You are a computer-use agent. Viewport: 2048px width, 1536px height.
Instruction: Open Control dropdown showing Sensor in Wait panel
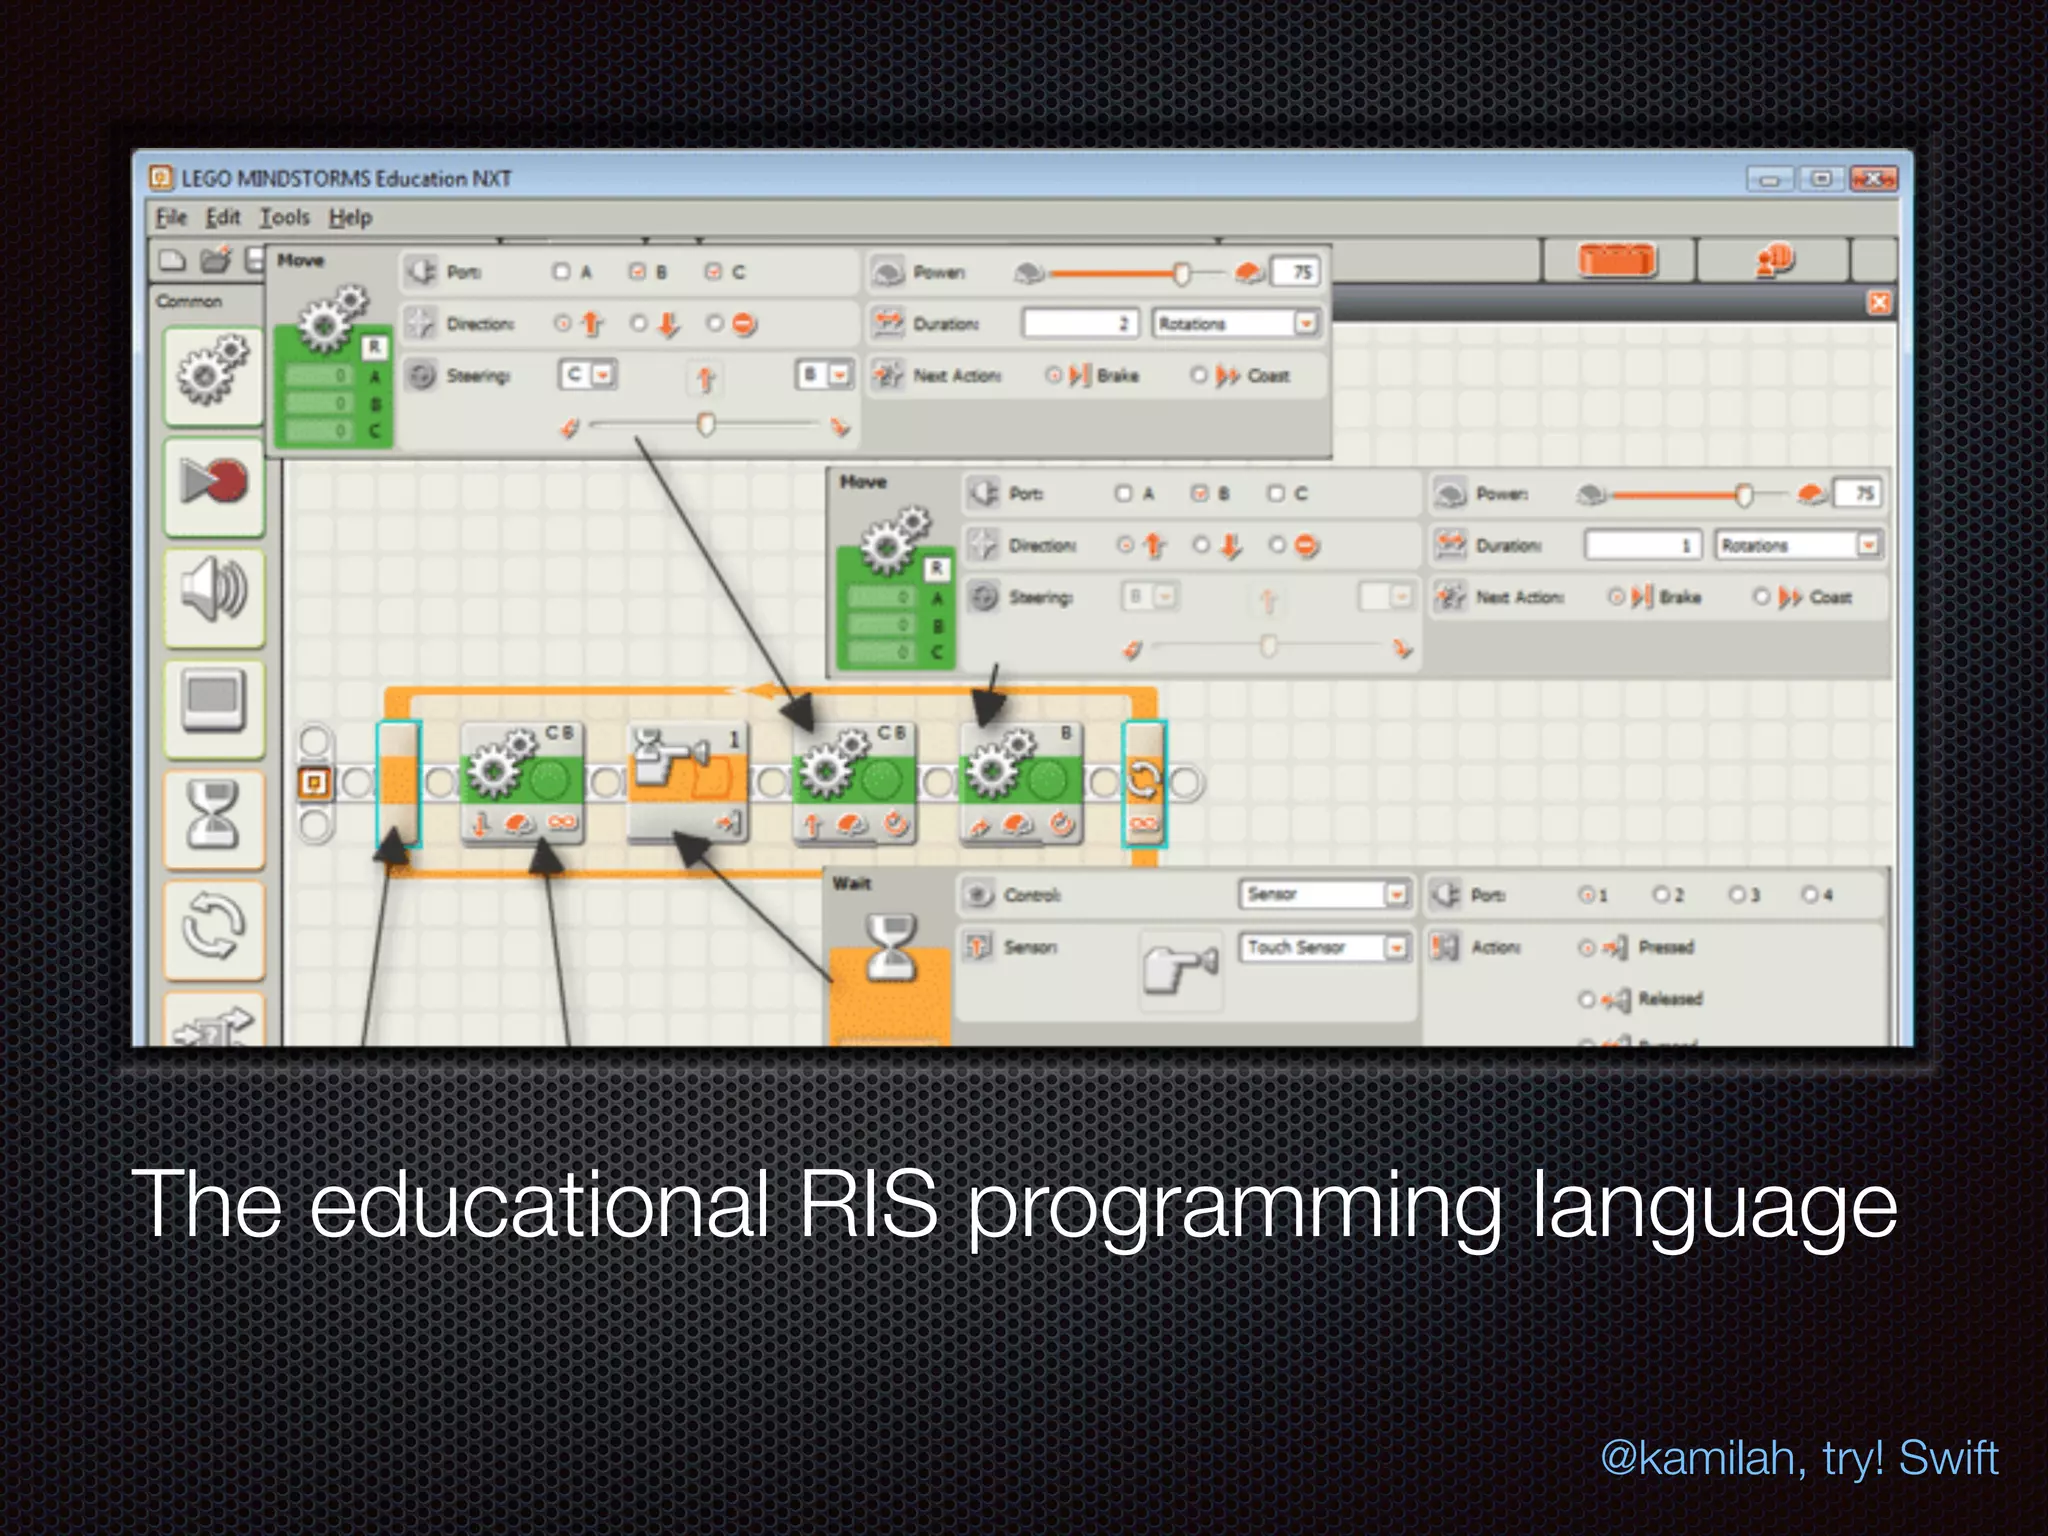pyautogui.click(x=1324, y=894)
